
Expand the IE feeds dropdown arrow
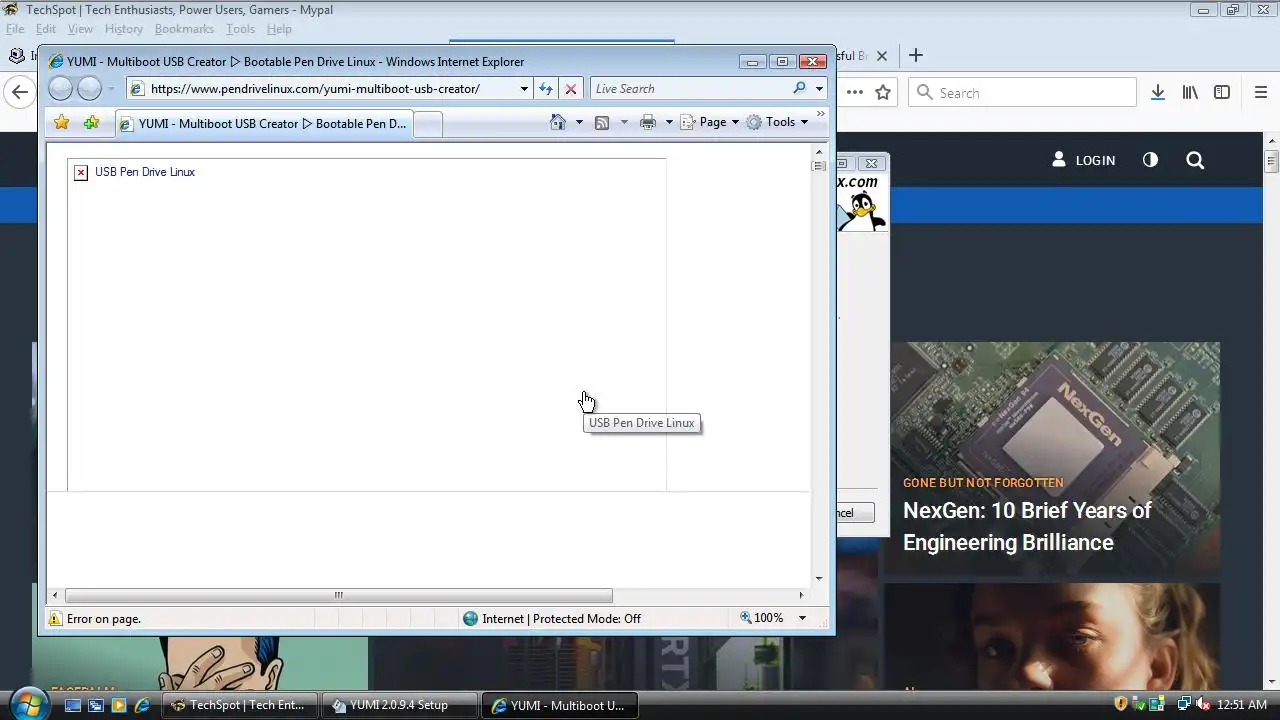624,122
